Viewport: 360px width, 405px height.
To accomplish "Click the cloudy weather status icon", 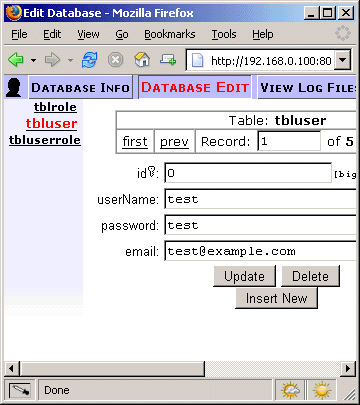I will coord(290,390).
